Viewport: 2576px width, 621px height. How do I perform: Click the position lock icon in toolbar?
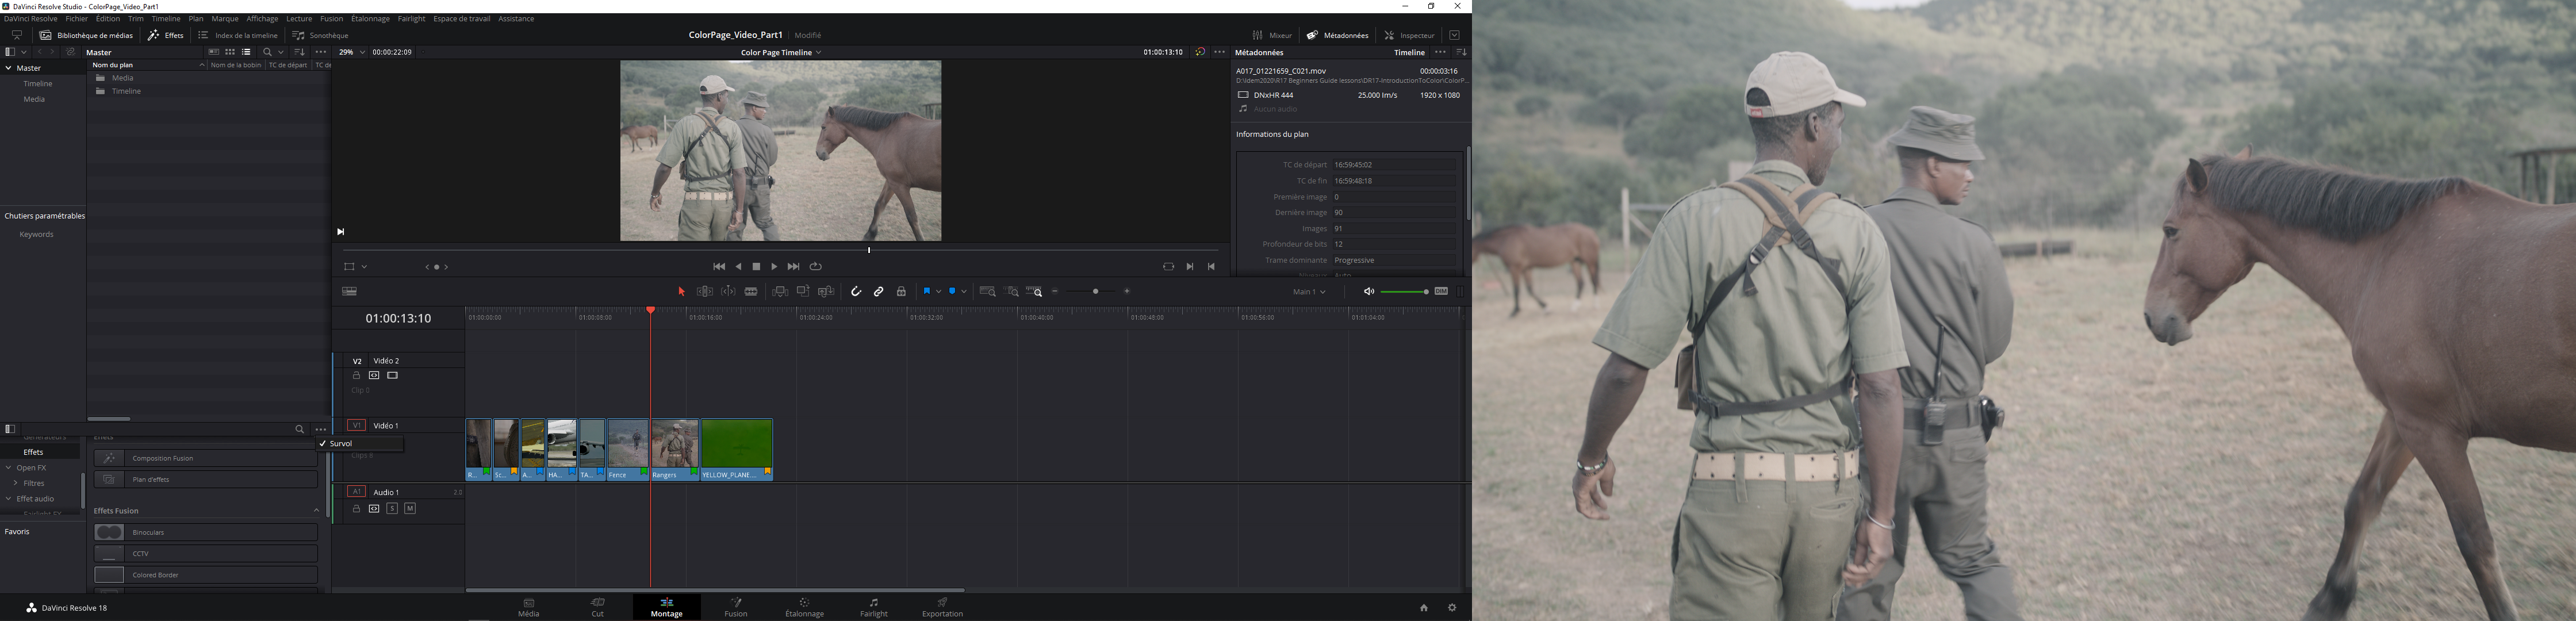coord(901,292)
